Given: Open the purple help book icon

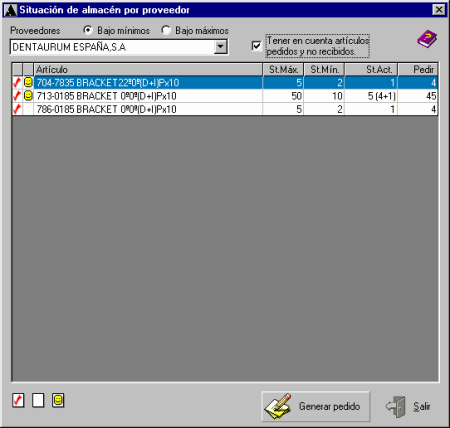Looking at the screenshot, I should point(427,39).
